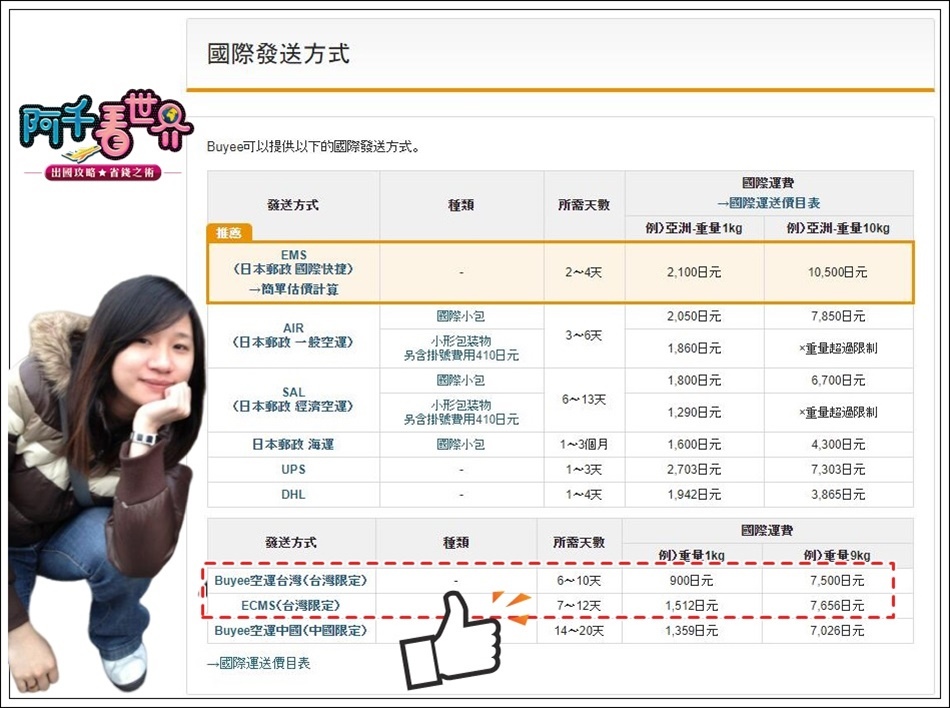
Task: Open the UPS shipping link
Action: tap(293, 469)
